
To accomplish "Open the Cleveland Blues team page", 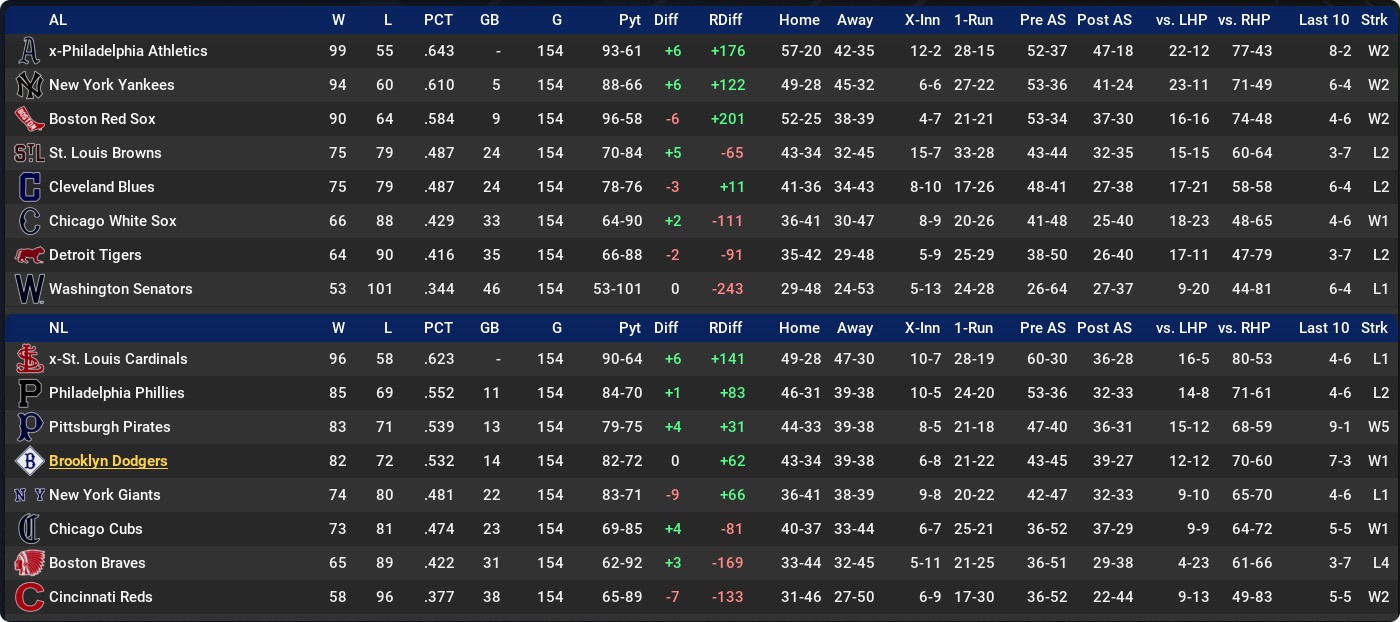I will tap(102, 187).
